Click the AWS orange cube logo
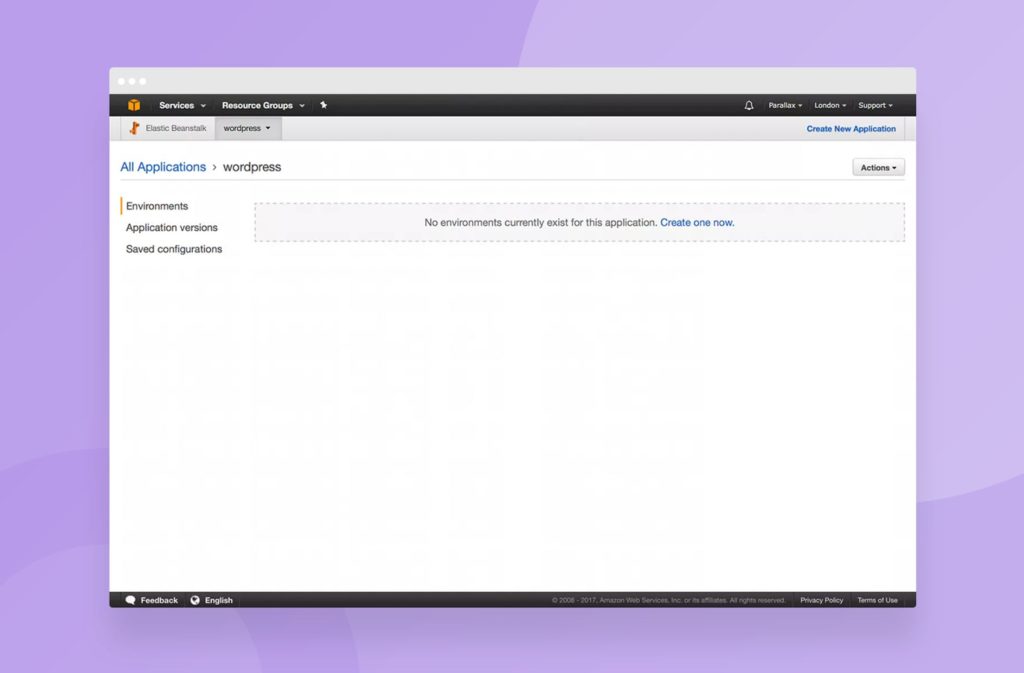 pos(134,105)
